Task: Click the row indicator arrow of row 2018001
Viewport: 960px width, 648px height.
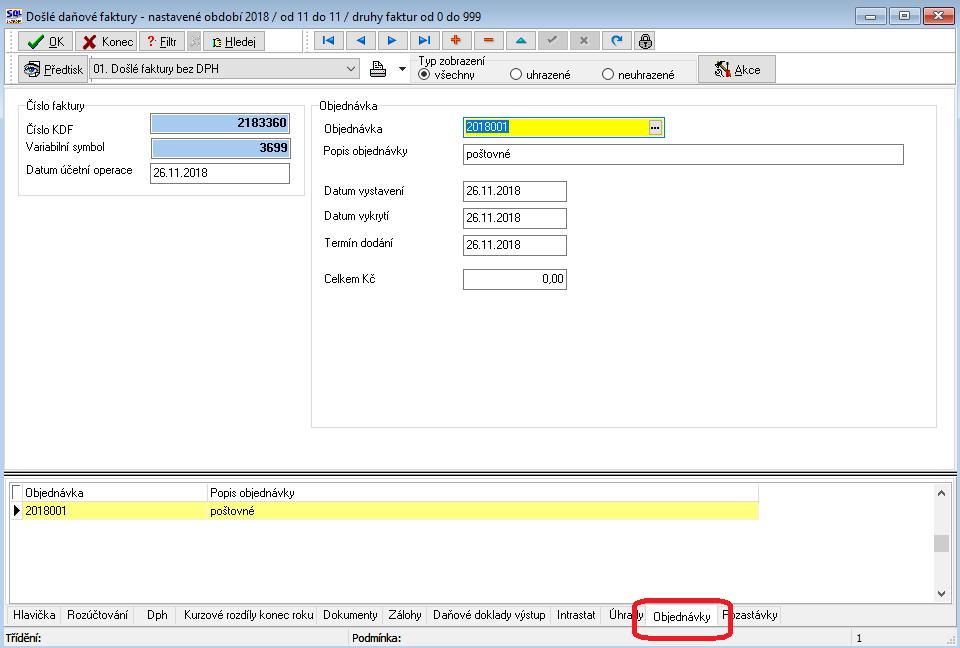Action: 17,511
